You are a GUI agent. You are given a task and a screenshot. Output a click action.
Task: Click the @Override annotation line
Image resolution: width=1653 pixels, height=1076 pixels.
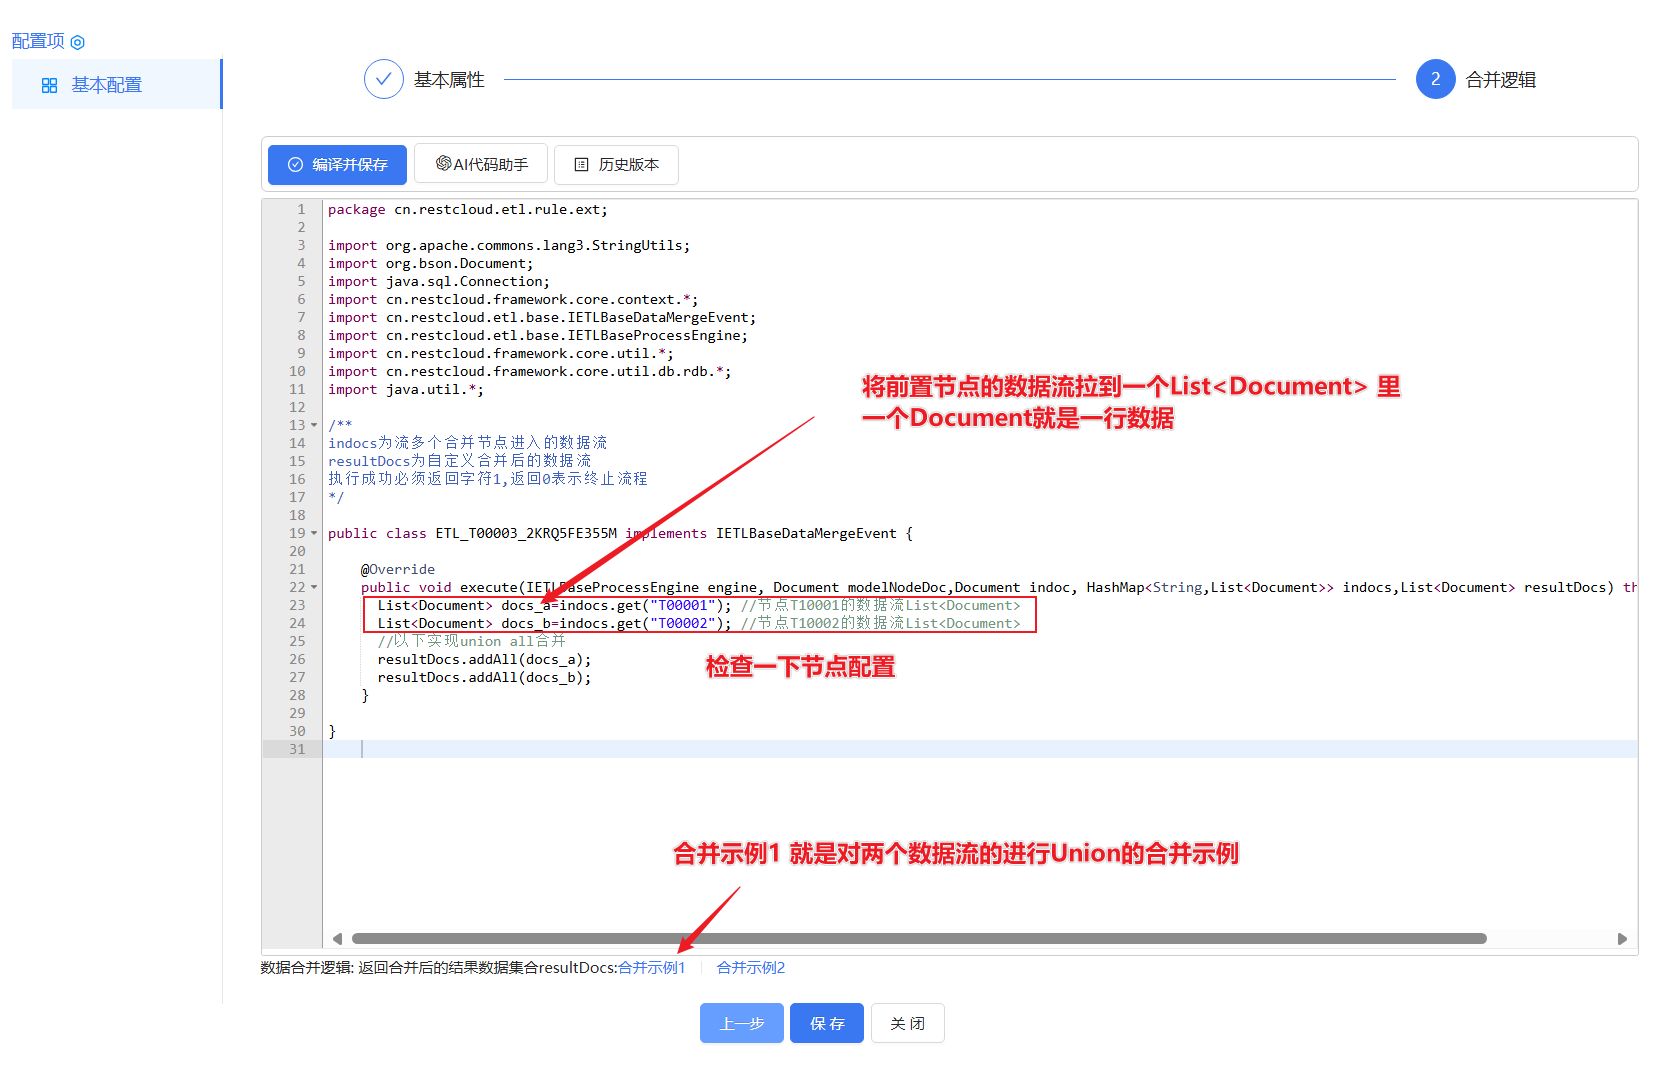[x=397, y=570]
